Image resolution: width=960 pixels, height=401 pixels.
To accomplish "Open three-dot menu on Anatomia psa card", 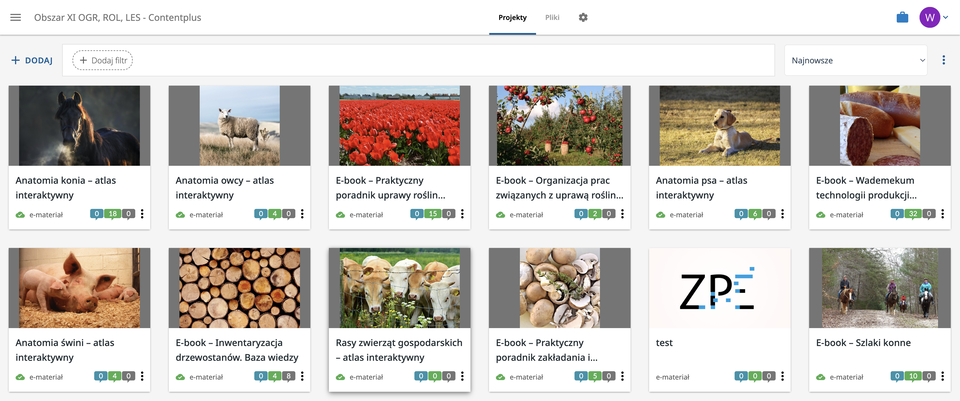I will [782, 214].
